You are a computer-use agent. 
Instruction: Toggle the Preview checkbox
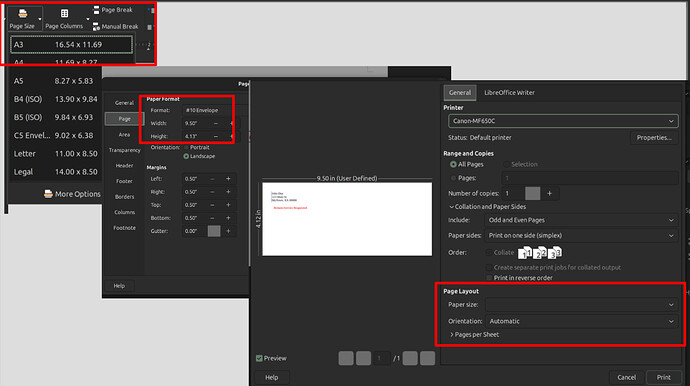pos(259,358)
